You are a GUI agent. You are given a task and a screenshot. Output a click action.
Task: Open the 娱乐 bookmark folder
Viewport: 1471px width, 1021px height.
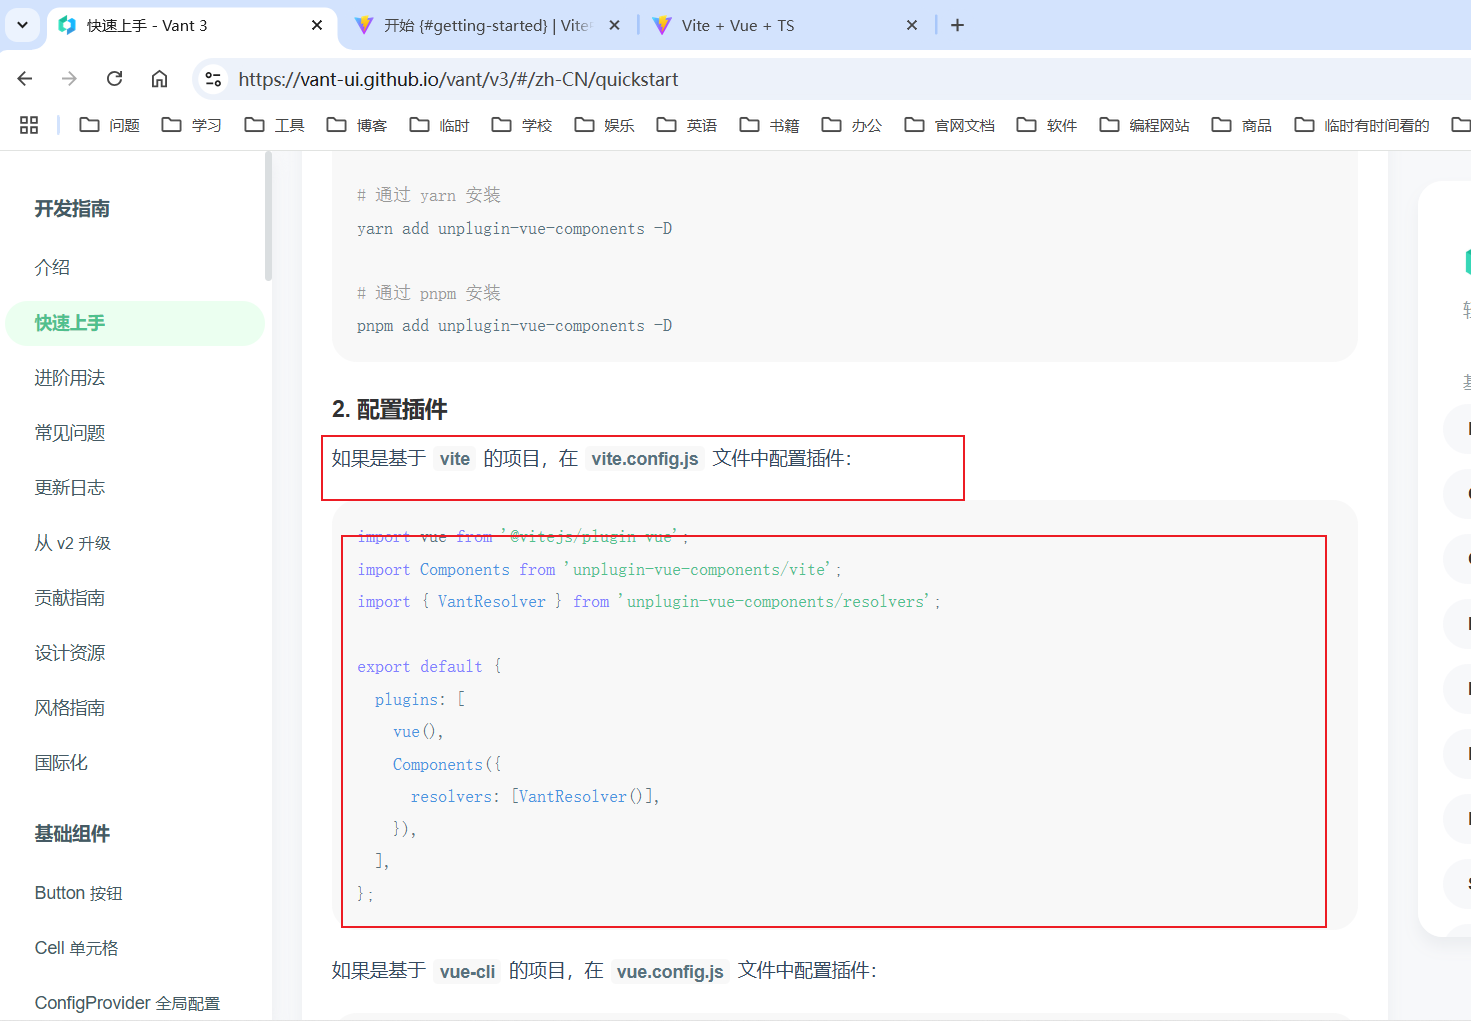click(604, 125)
